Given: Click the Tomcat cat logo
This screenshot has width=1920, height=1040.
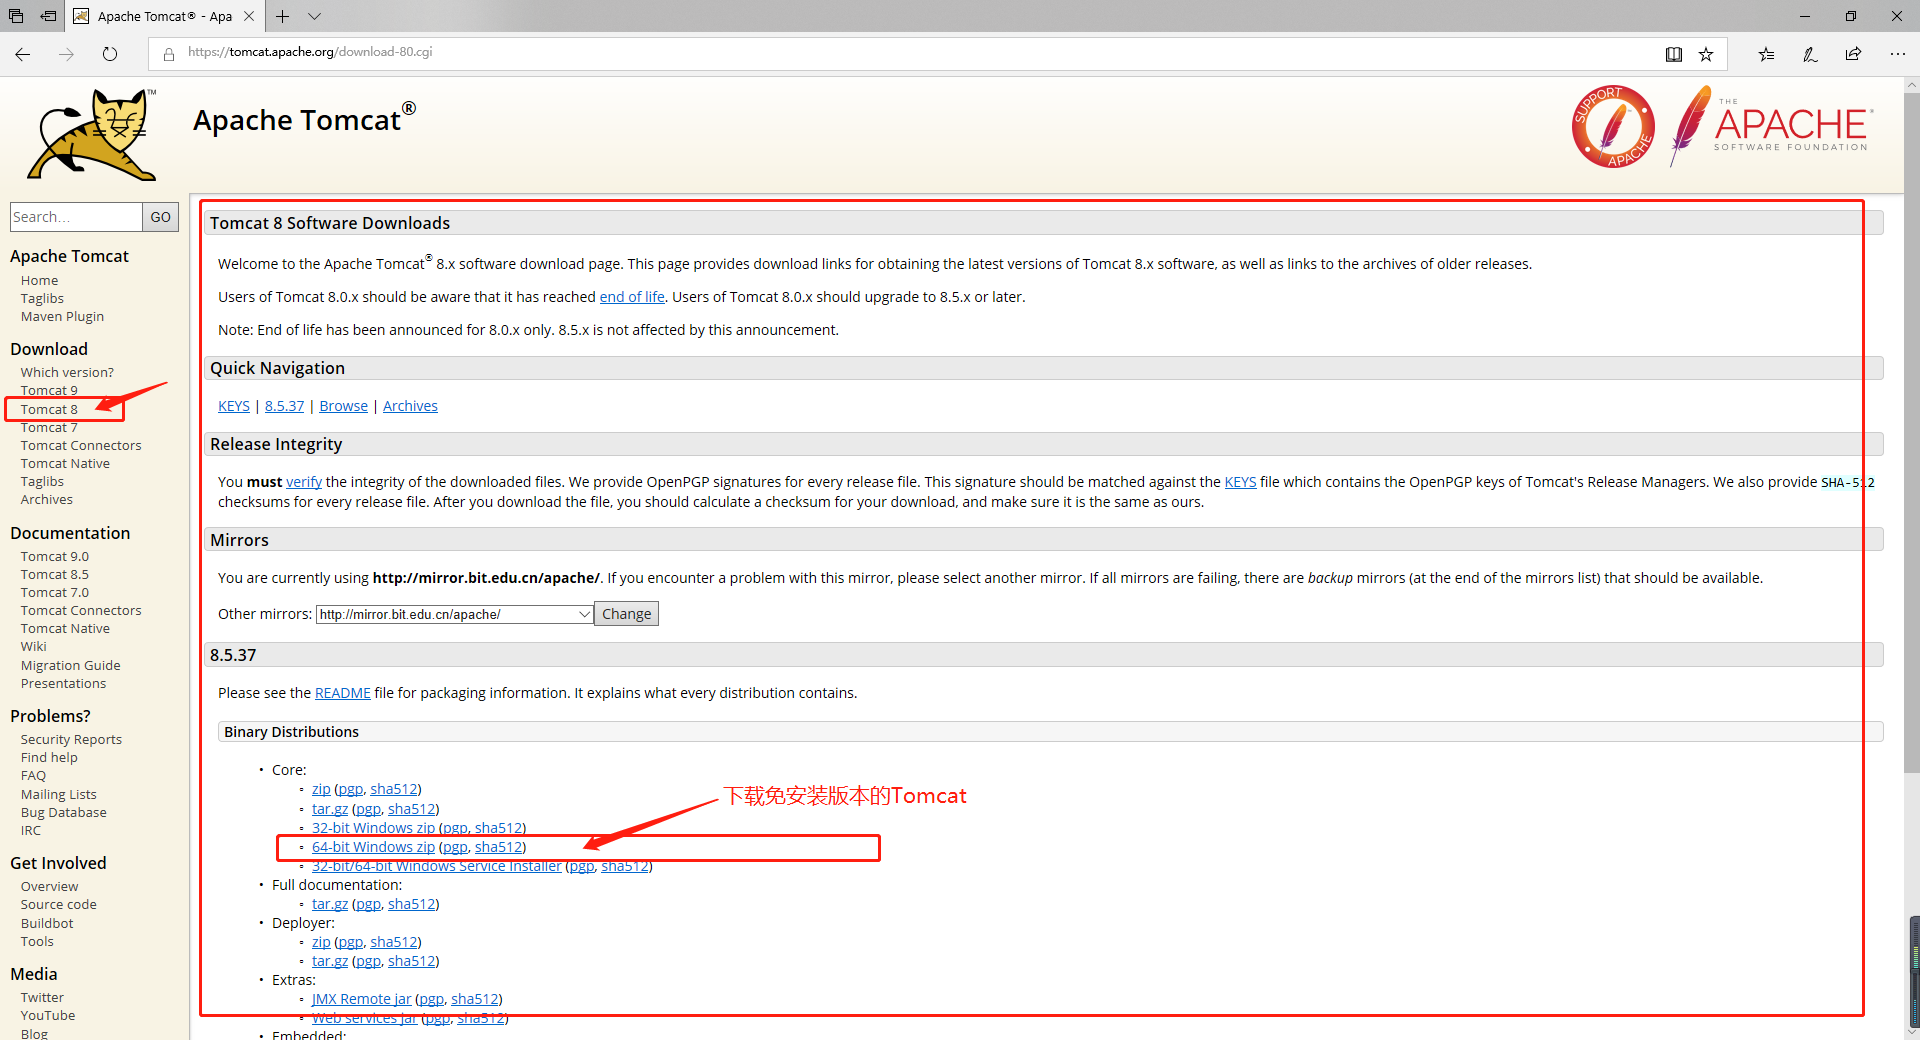Looking at the screenshot, I should pyautogui.click(x=92, y=135).
